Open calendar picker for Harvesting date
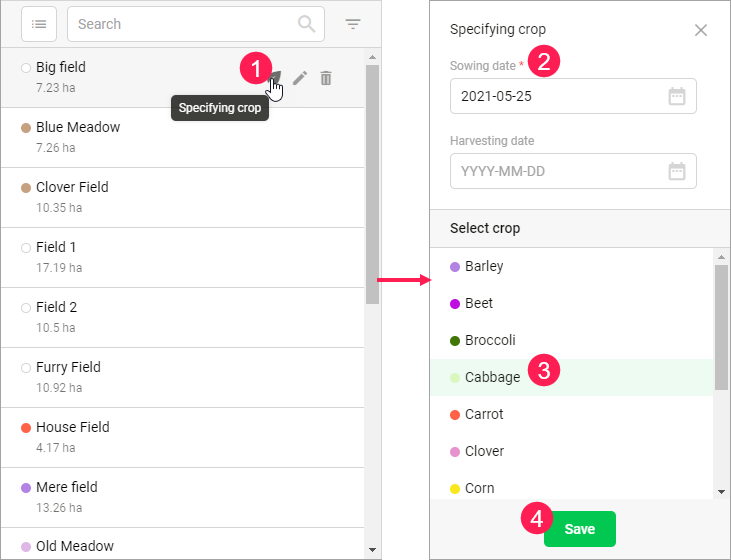This screenshot has width=731, height=560. [x=677, y=171]
